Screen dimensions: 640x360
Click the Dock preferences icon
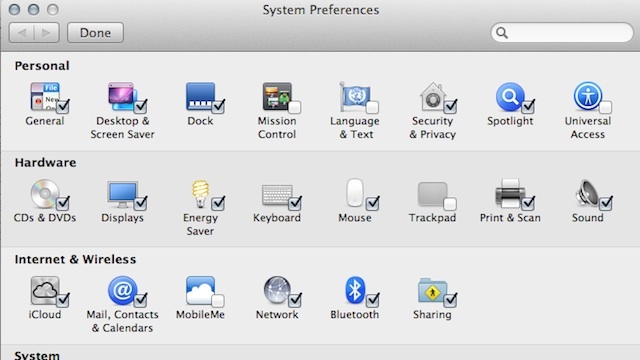pyautogui.click(x=200, y=96)
